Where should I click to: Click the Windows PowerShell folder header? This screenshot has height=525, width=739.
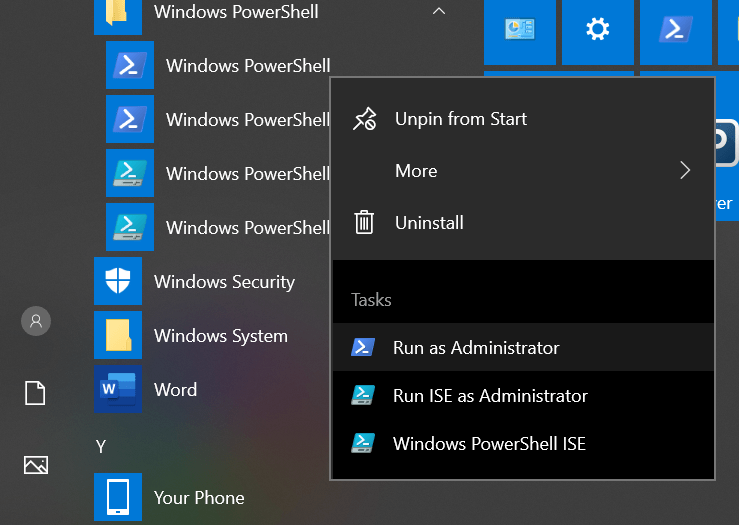pos(236,12)
